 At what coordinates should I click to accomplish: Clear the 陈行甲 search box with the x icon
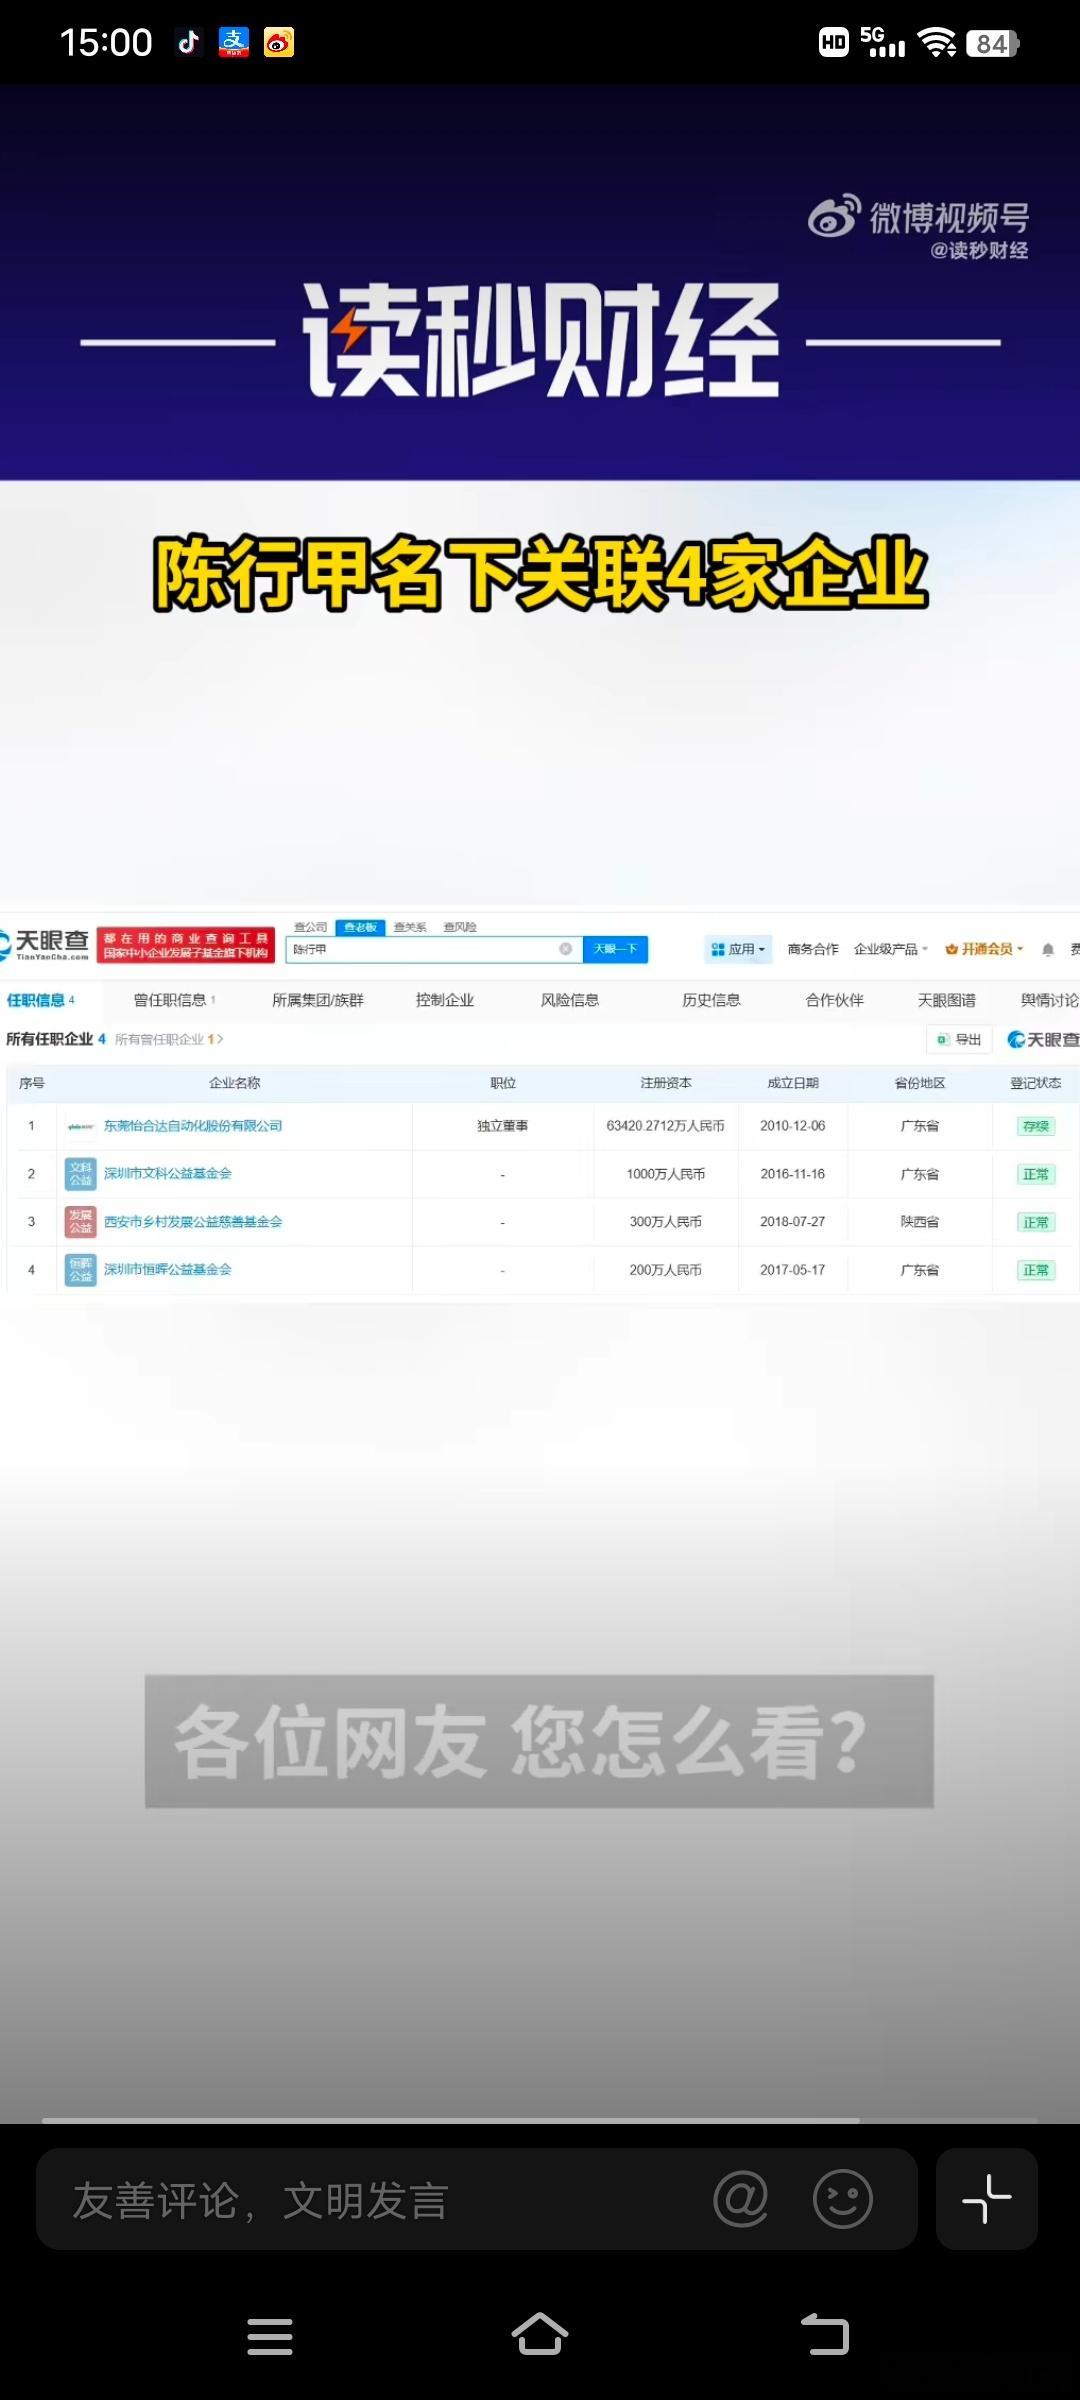click(565, 948)
